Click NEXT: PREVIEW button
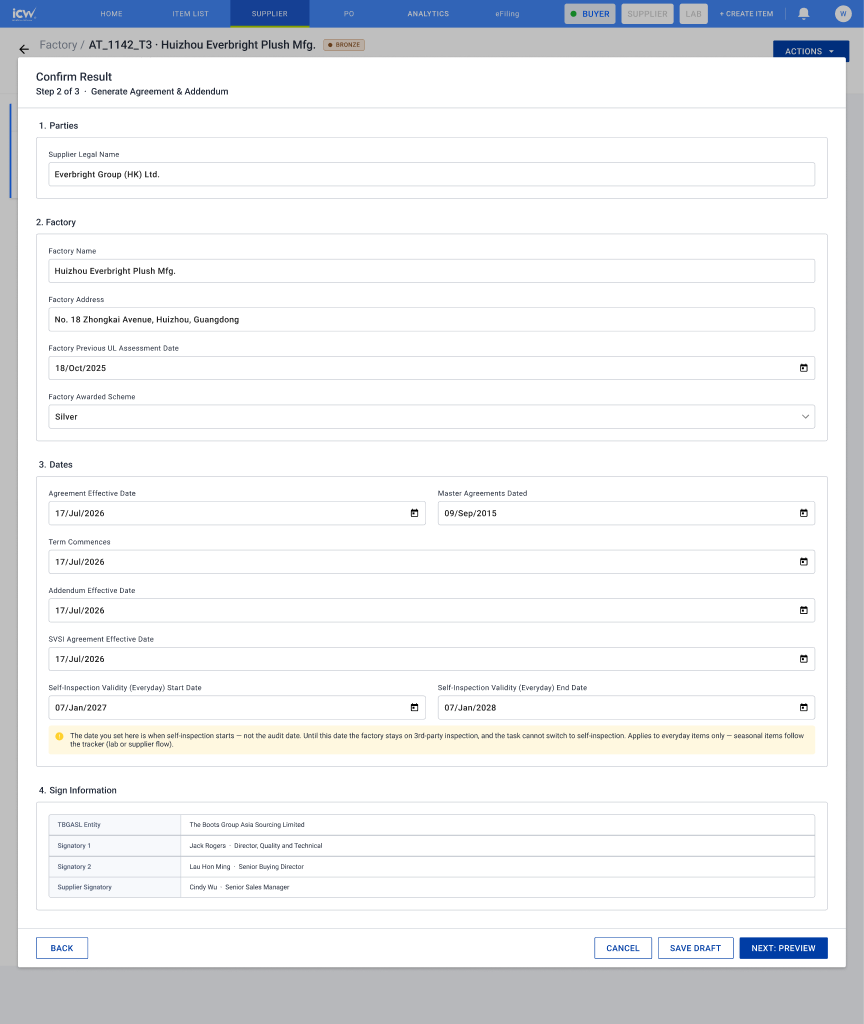 [784, 948]
